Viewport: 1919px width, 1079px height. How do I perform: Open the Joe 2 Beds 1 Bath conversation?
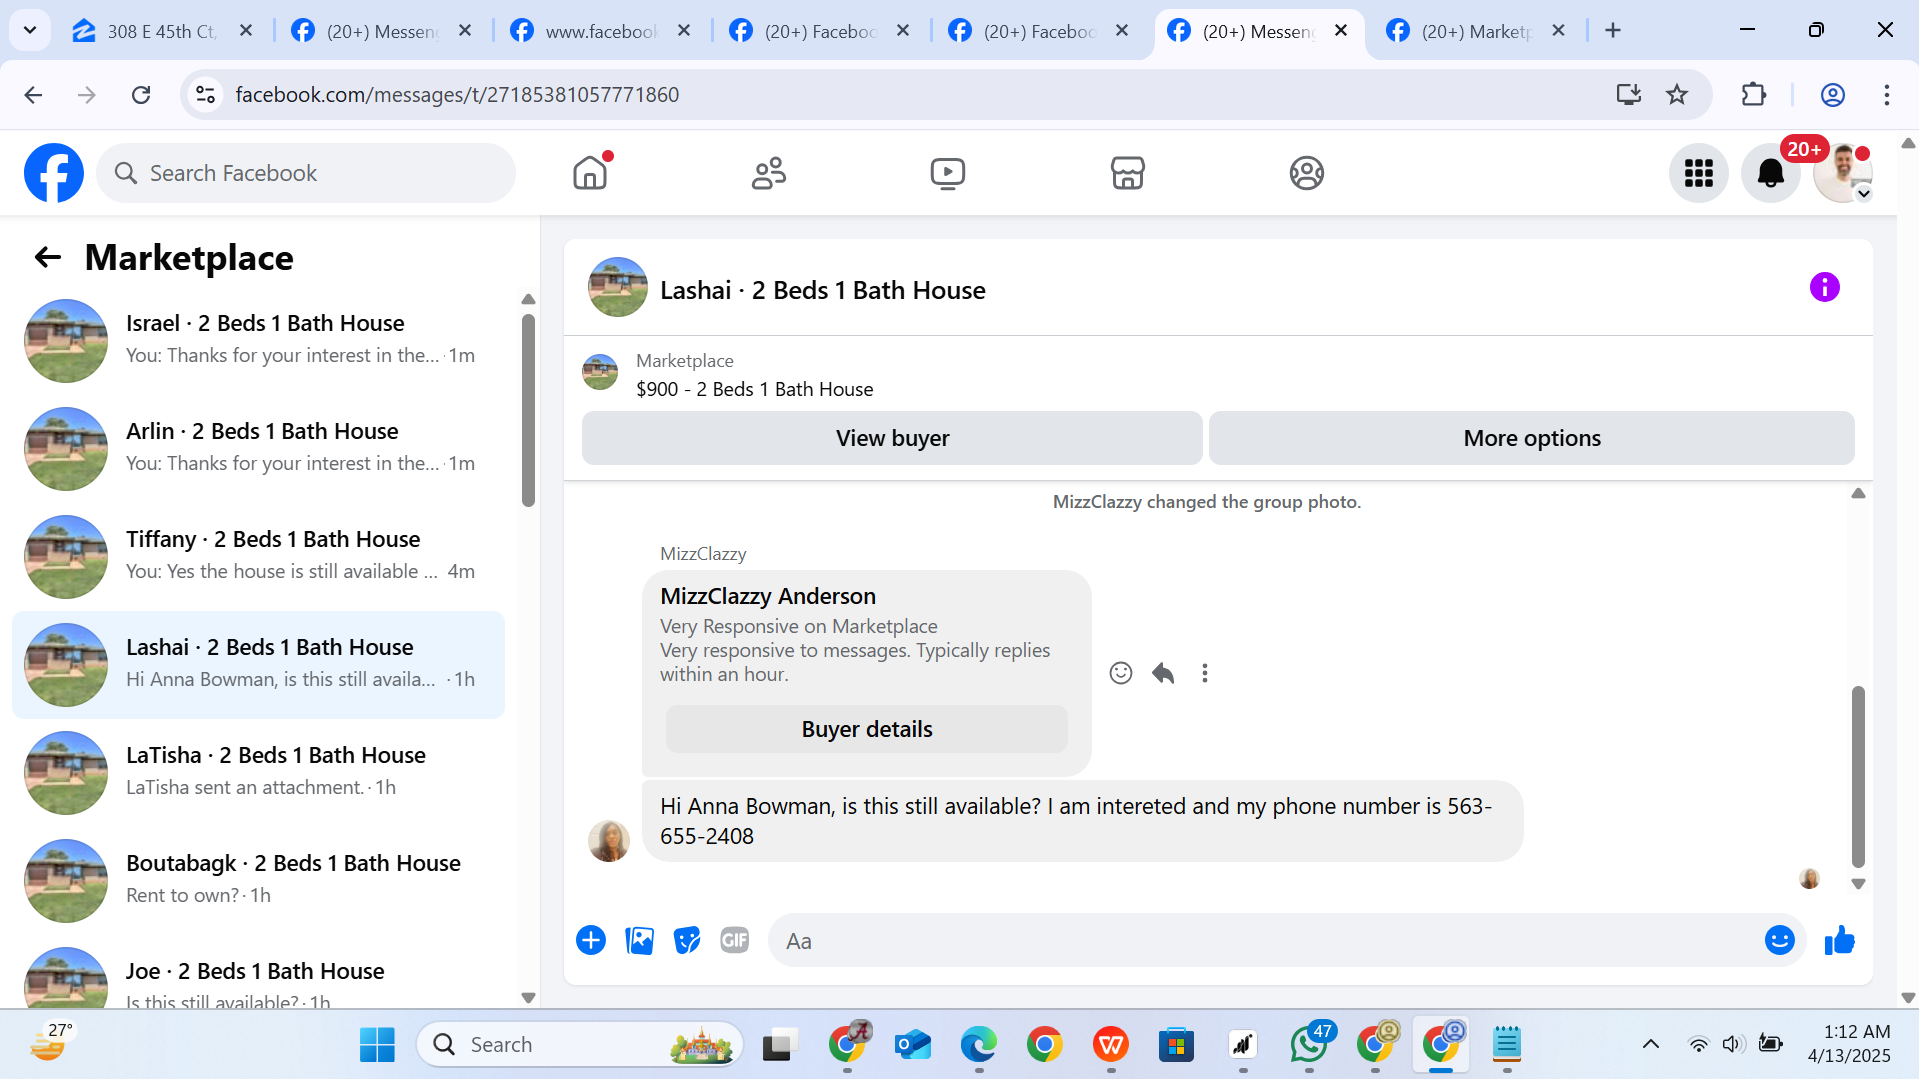(x=258, y=974)
